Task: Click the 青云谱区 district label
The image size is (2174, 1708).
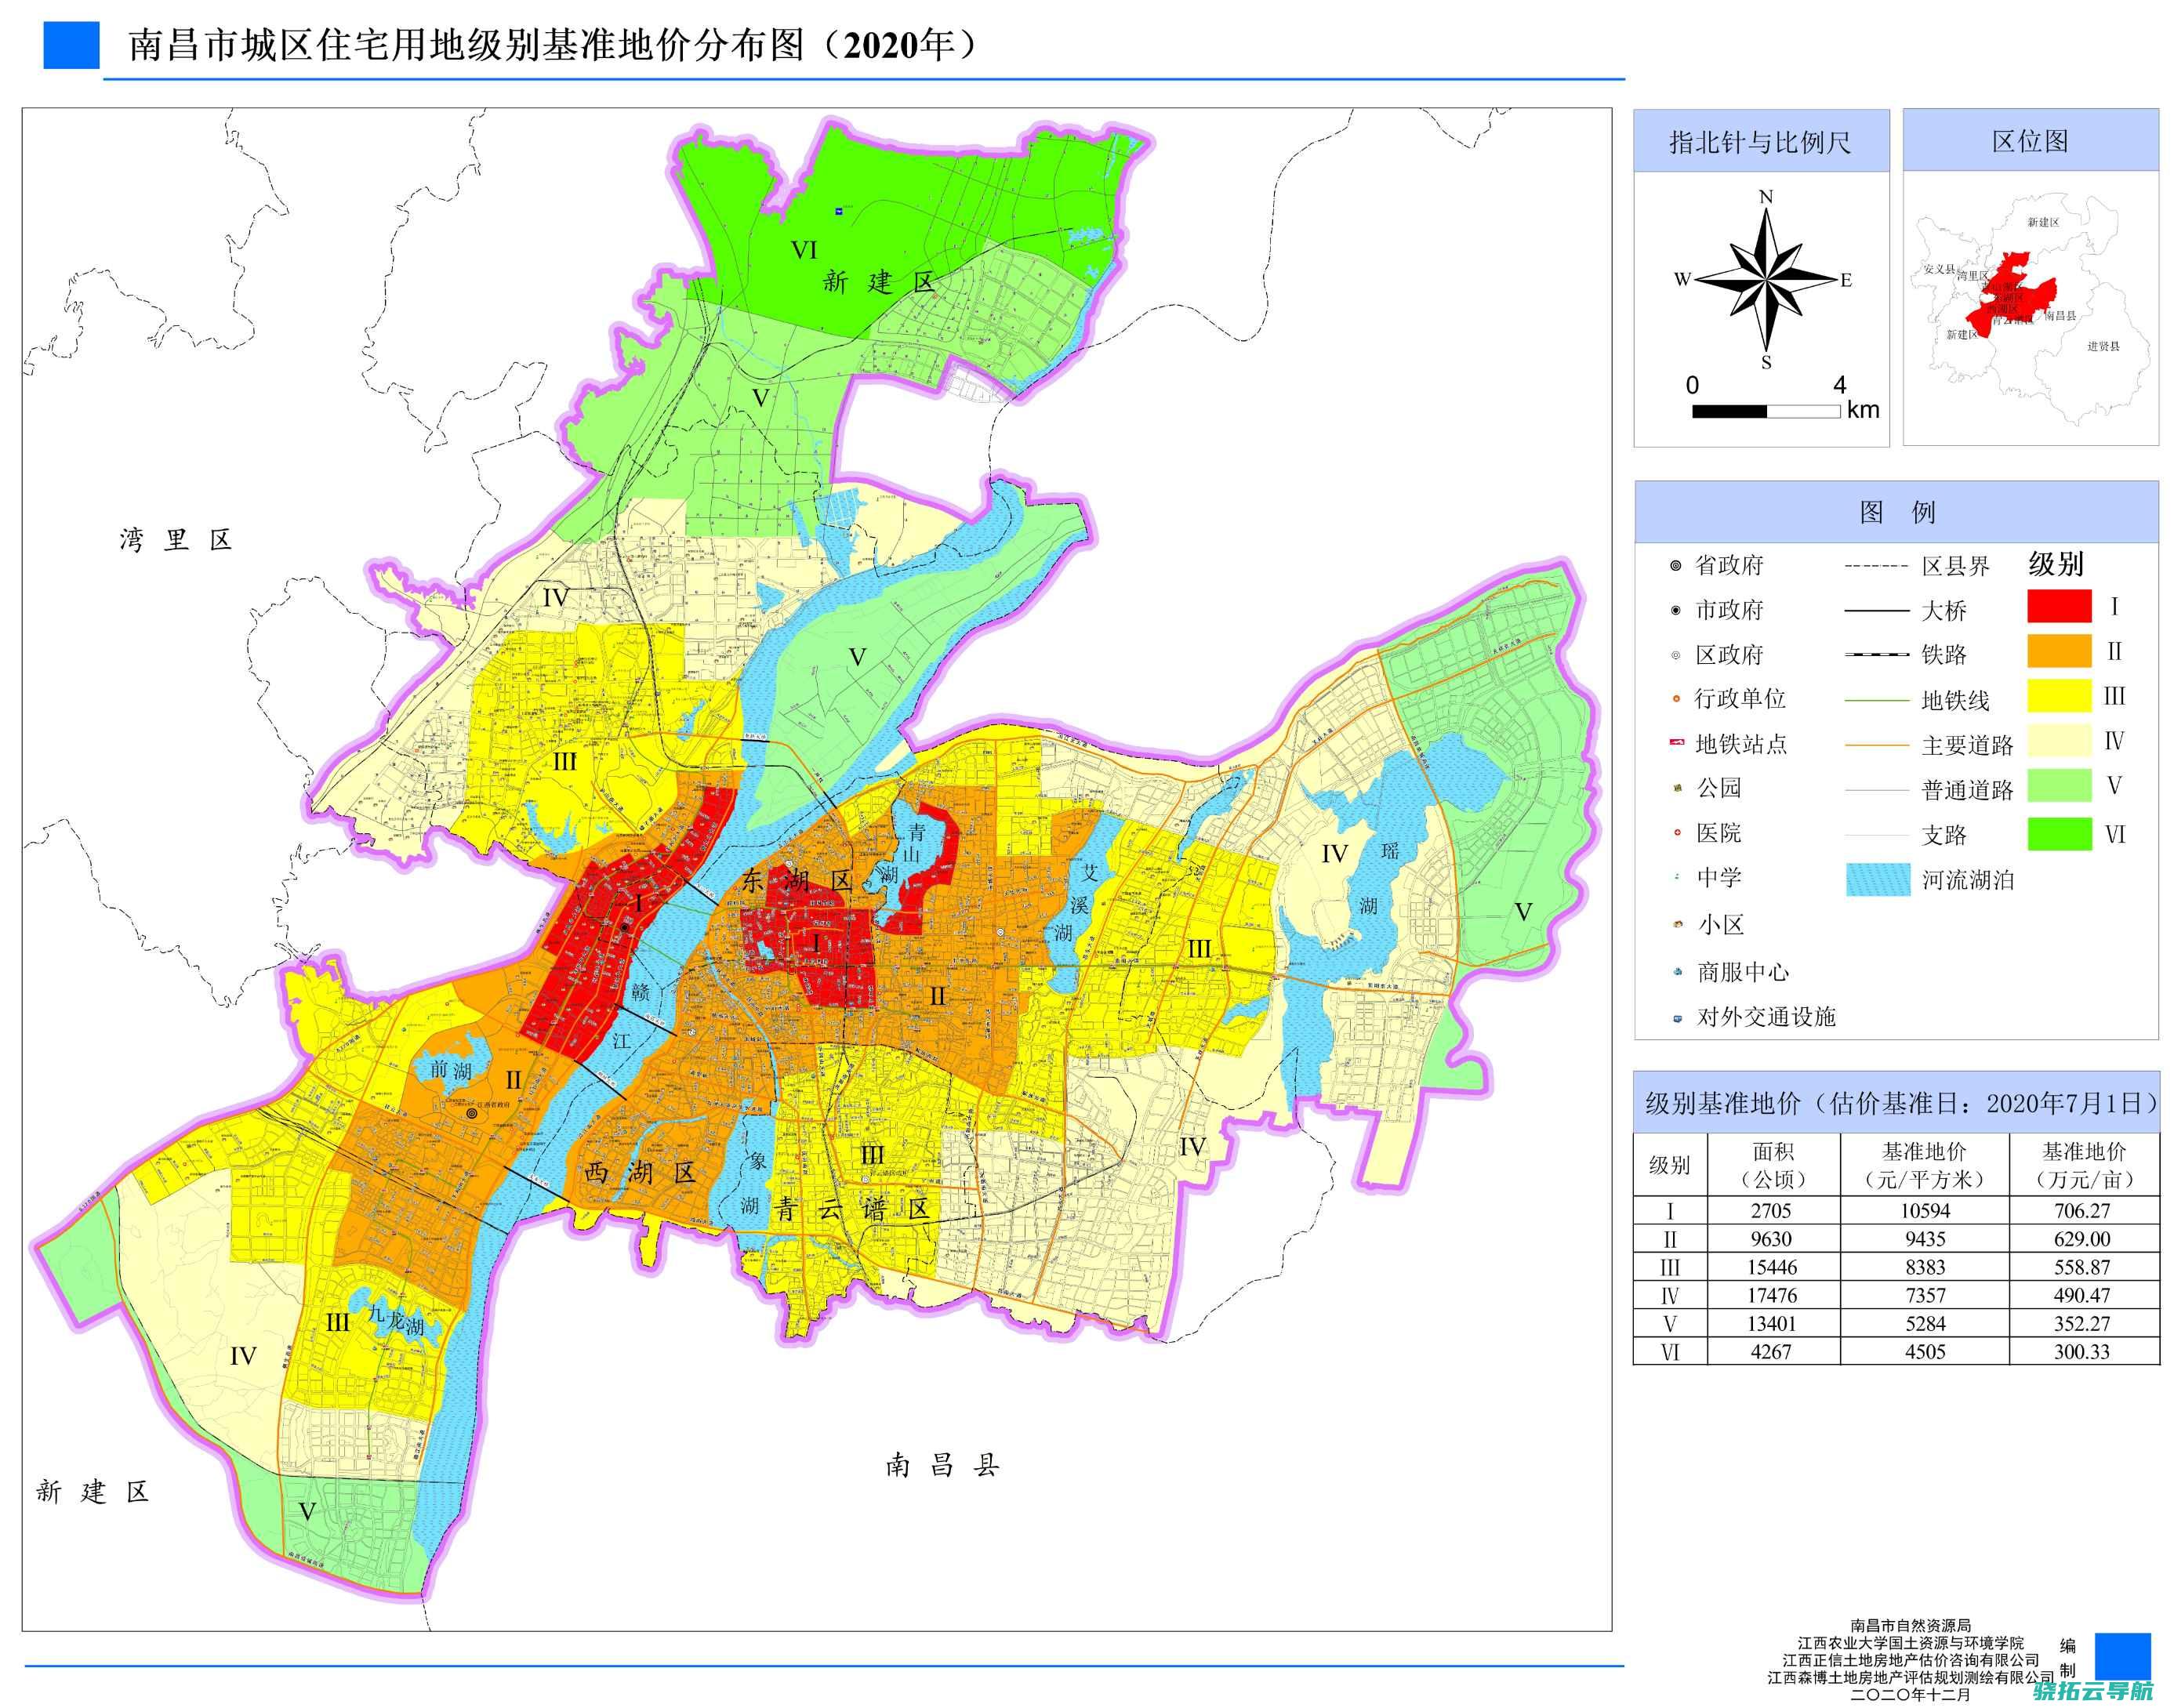Action: 853,1209
